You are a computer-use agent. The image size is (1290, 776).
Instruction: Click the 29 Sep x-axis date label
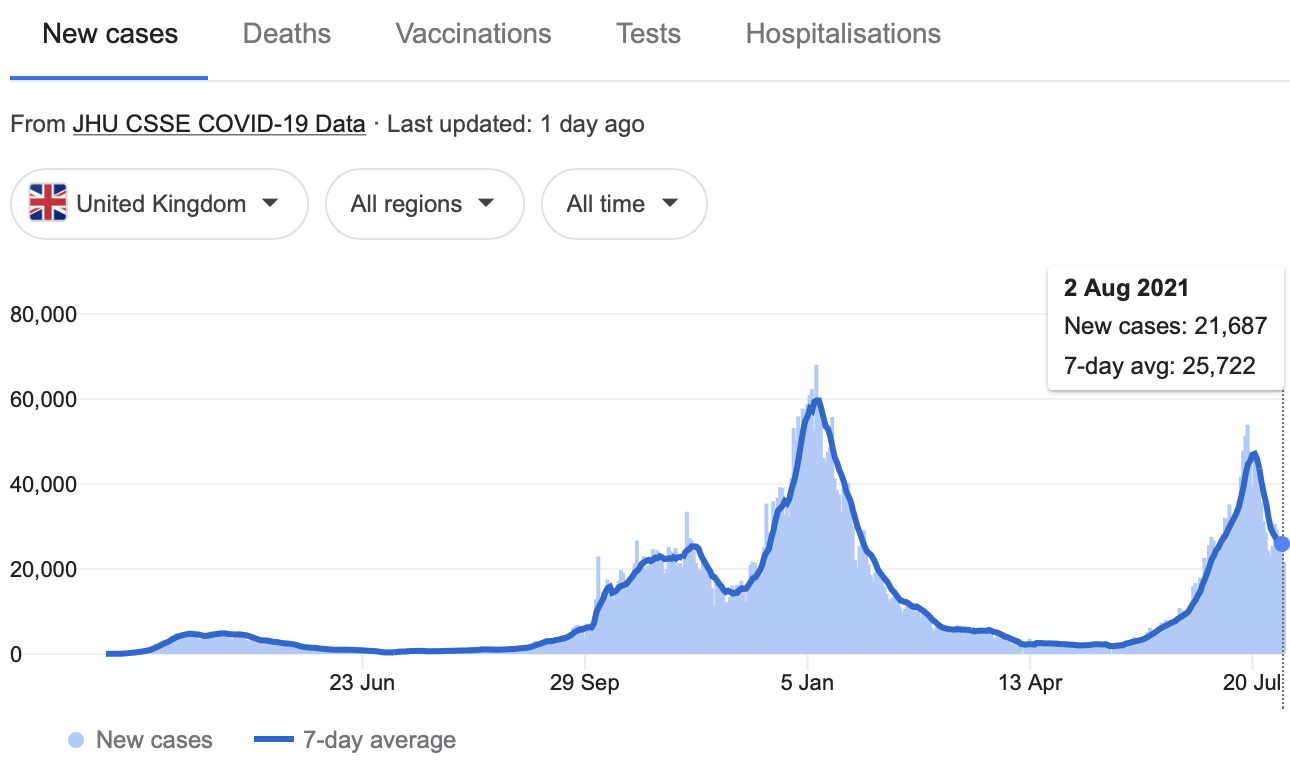[585, 684]
